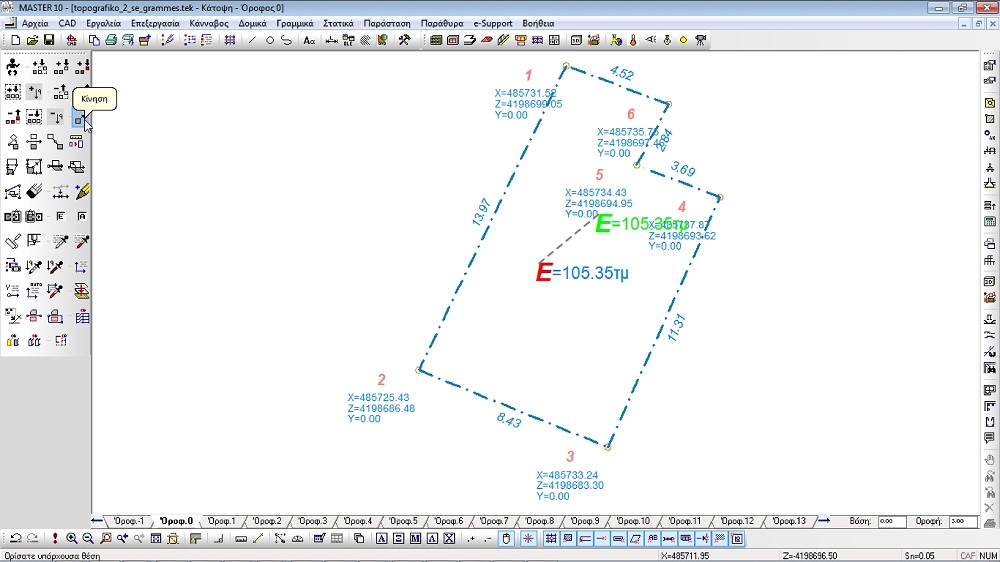
Task: Open the CAD menu
Action: 67,23
